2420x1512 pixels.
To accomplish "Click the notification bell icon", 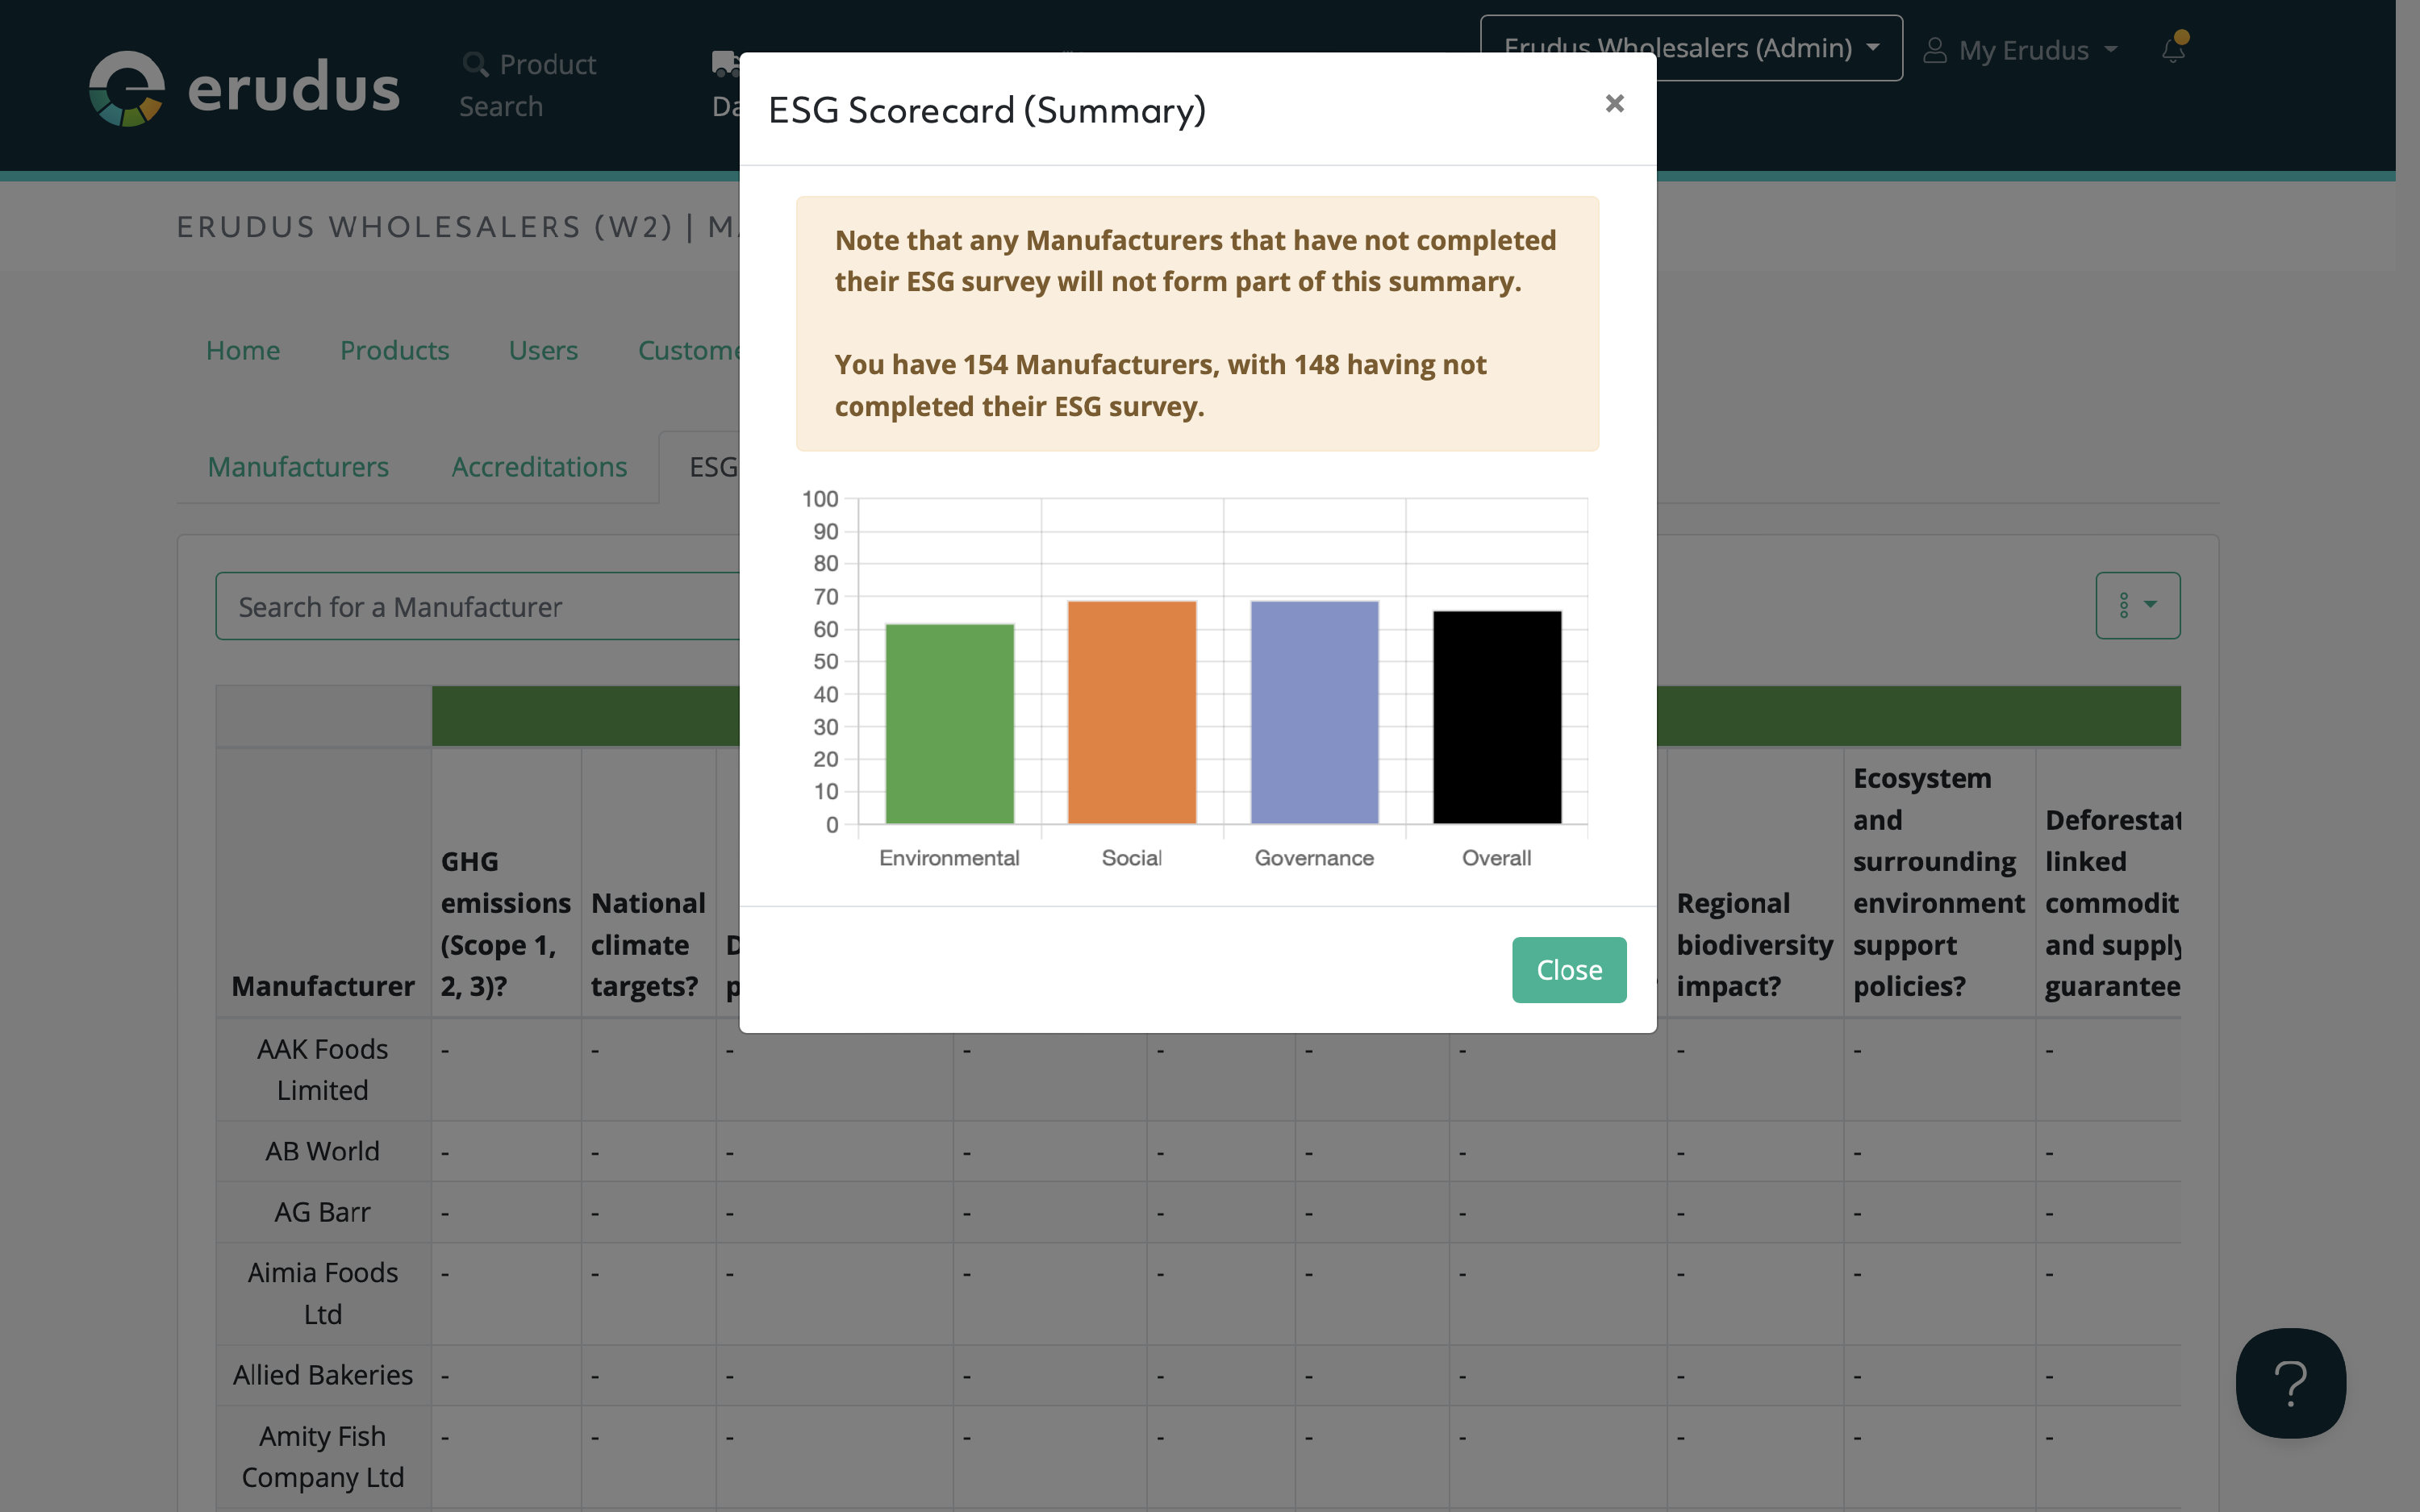I will (2173, 50).
